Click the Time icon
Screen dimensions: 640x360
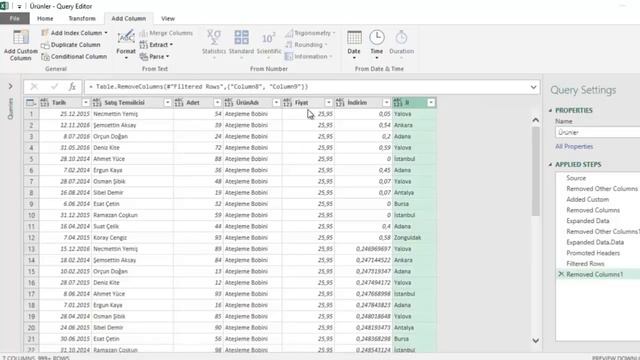click(377, 38)
